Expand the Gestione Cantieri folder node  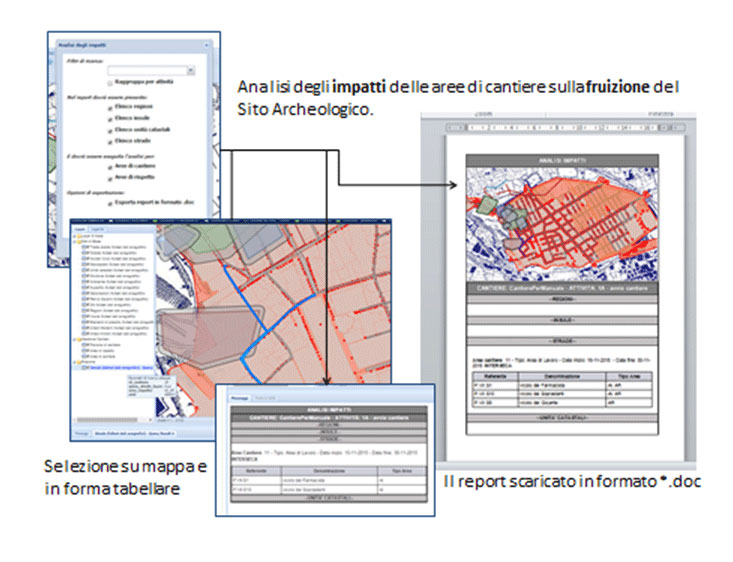(x=76, y=340)
